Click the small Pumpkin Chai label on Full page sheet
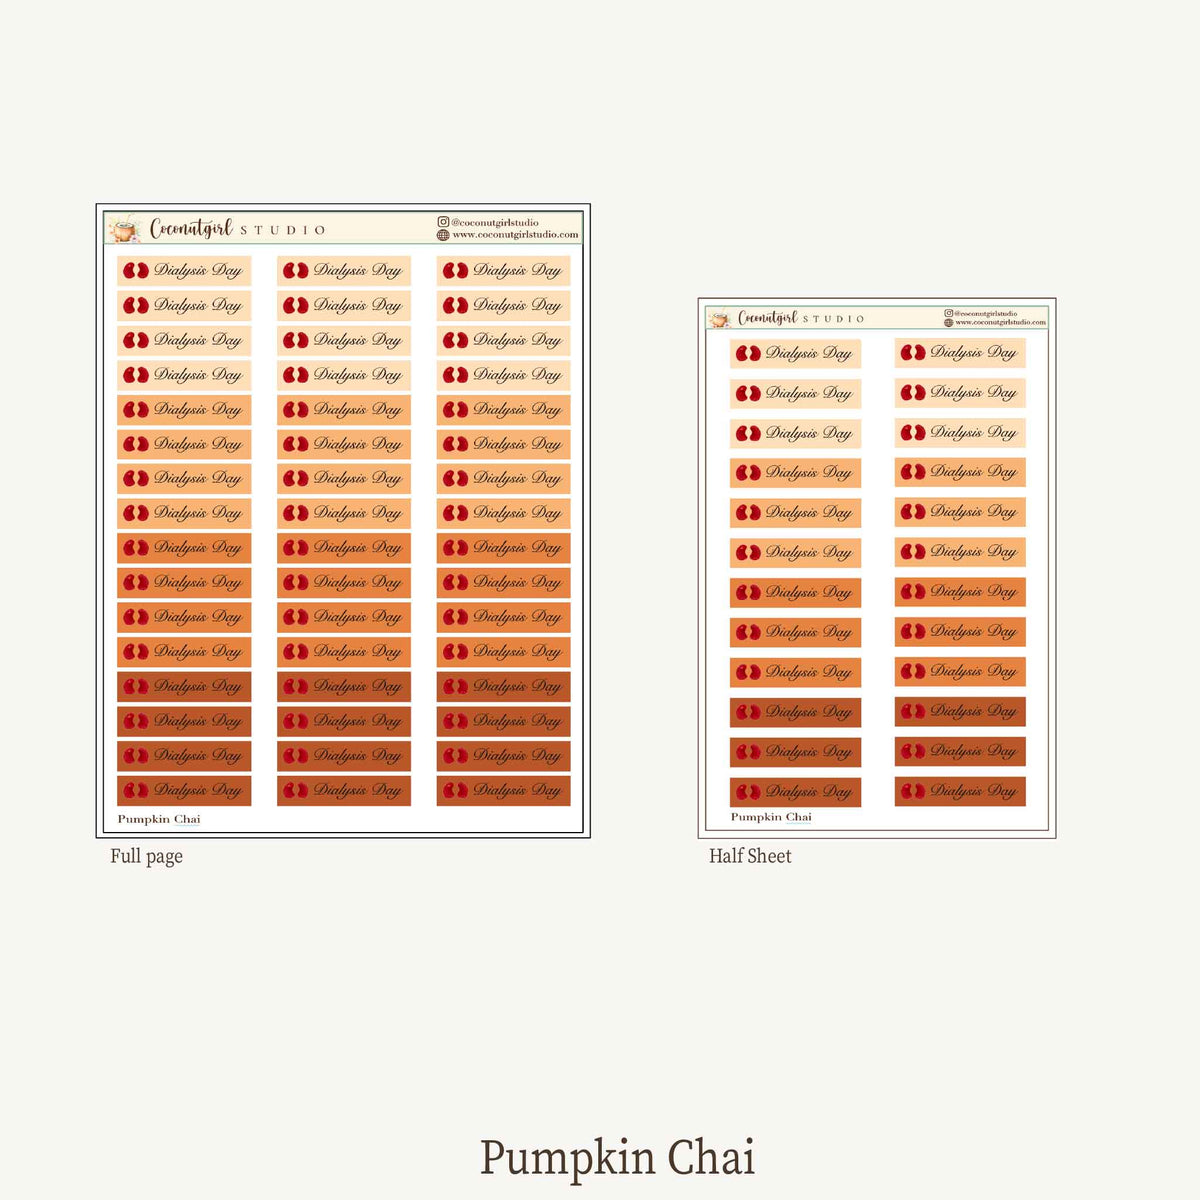The width and height of the screenshot is (1200, 1200). [x=159, y=819]
